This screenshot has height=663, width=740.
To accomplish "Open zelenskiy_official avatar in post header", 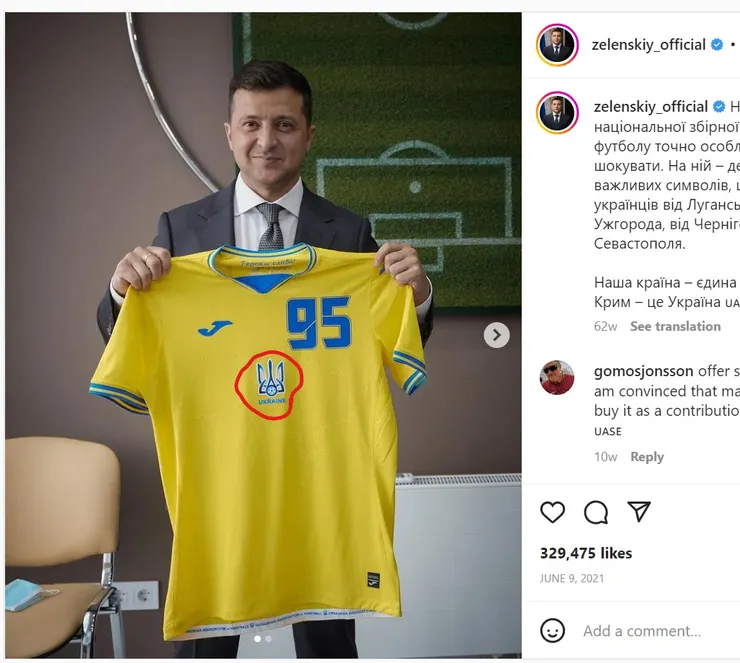I will (557, 45).
